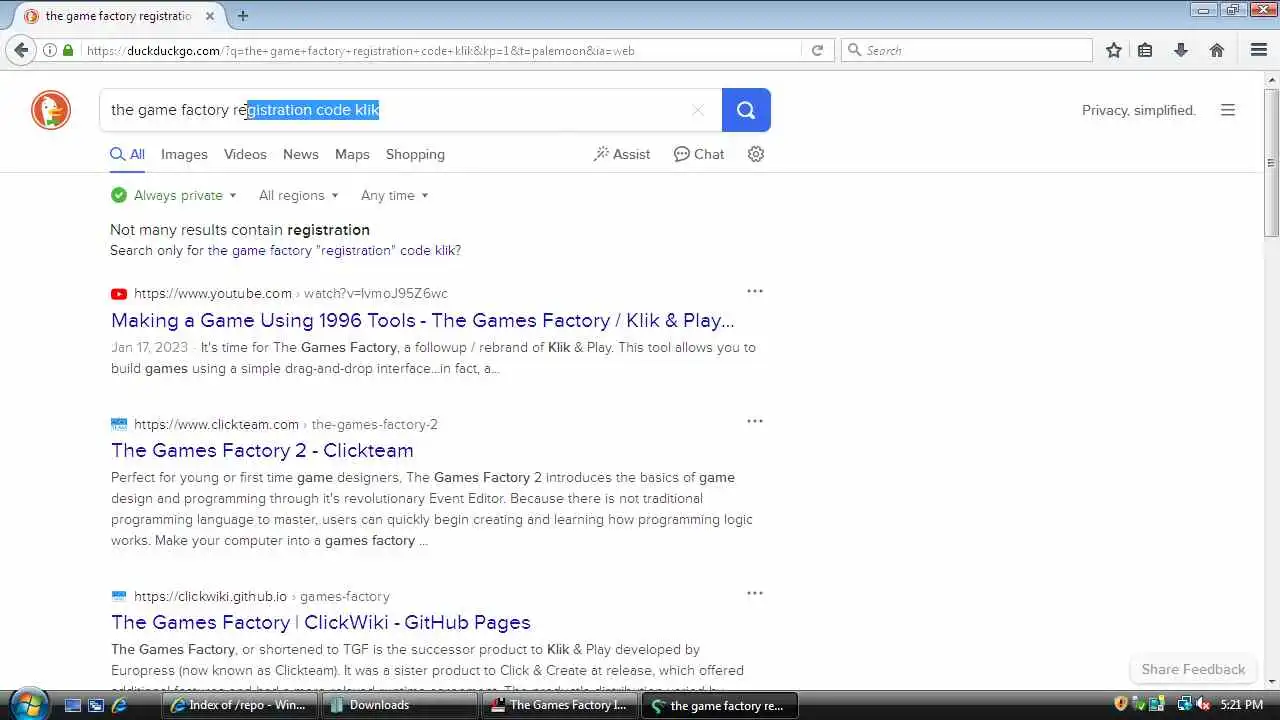Open the Any time filter dropdown
This screenshot has width=1280, height=720.
point(395,195)
